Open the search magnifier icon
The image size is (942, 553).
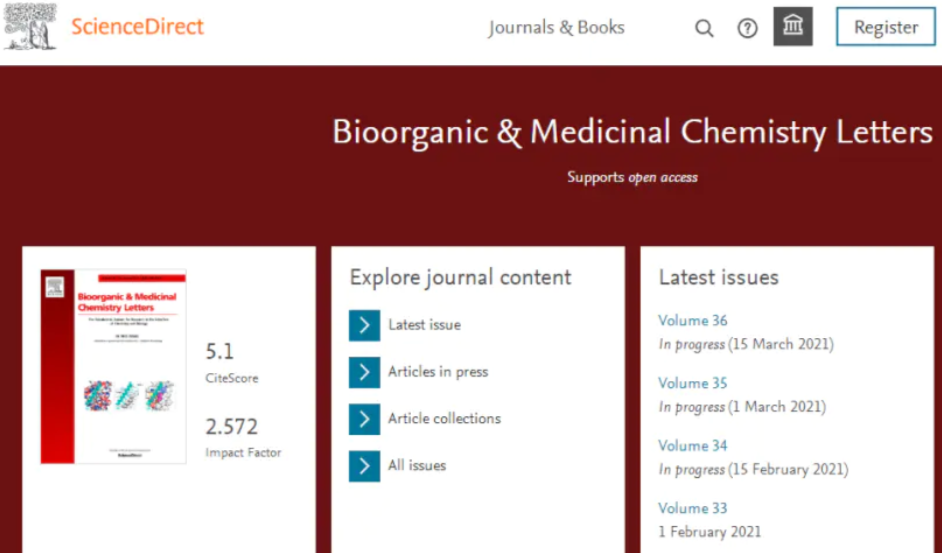(x=704, y=28)
